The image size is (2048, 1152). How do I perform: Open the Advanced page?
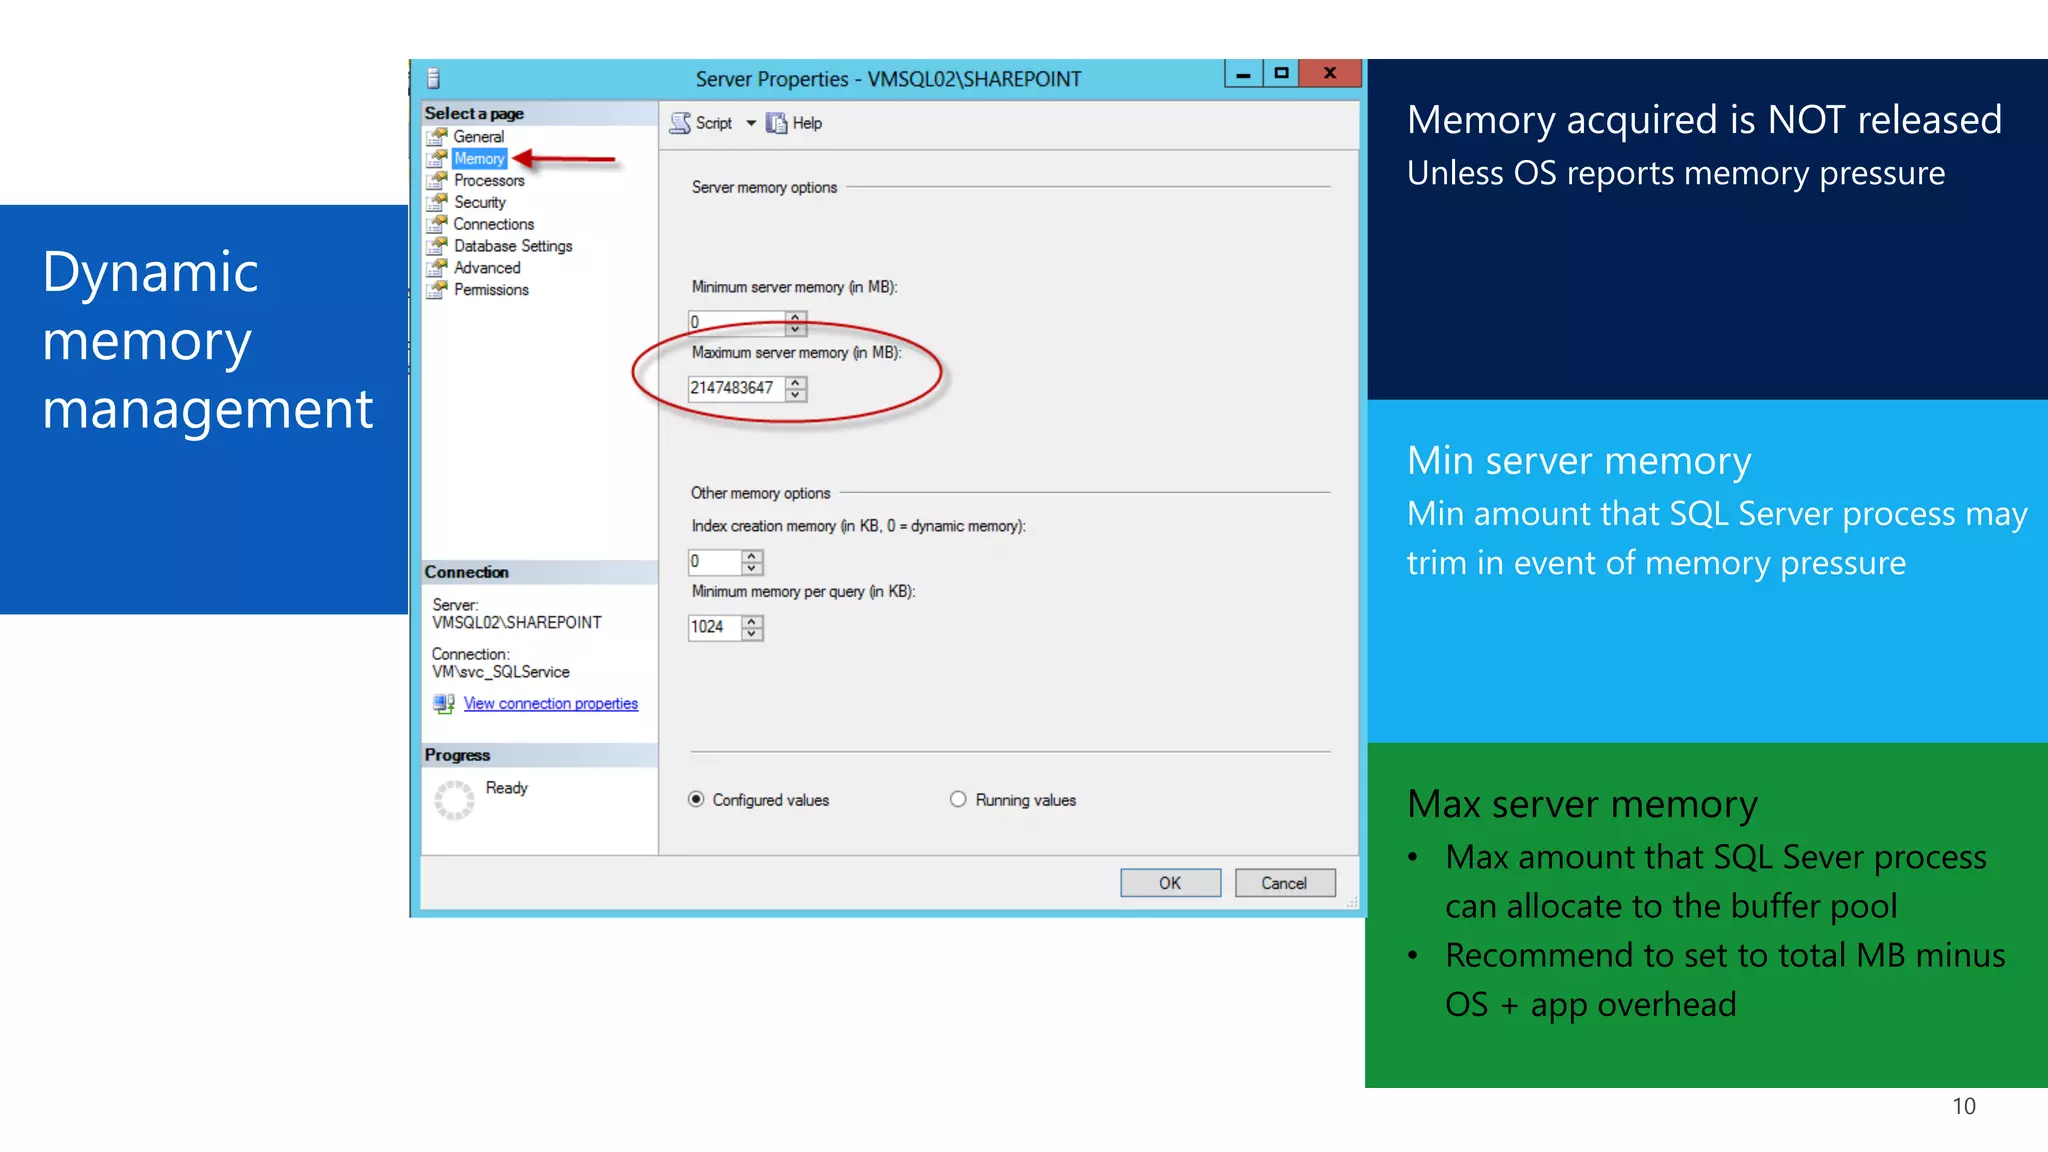(487, 268)
